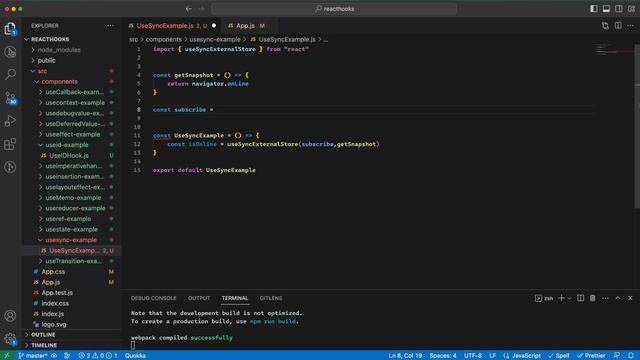Toggle the bottom panel layout icon

(x=607, y=9)
